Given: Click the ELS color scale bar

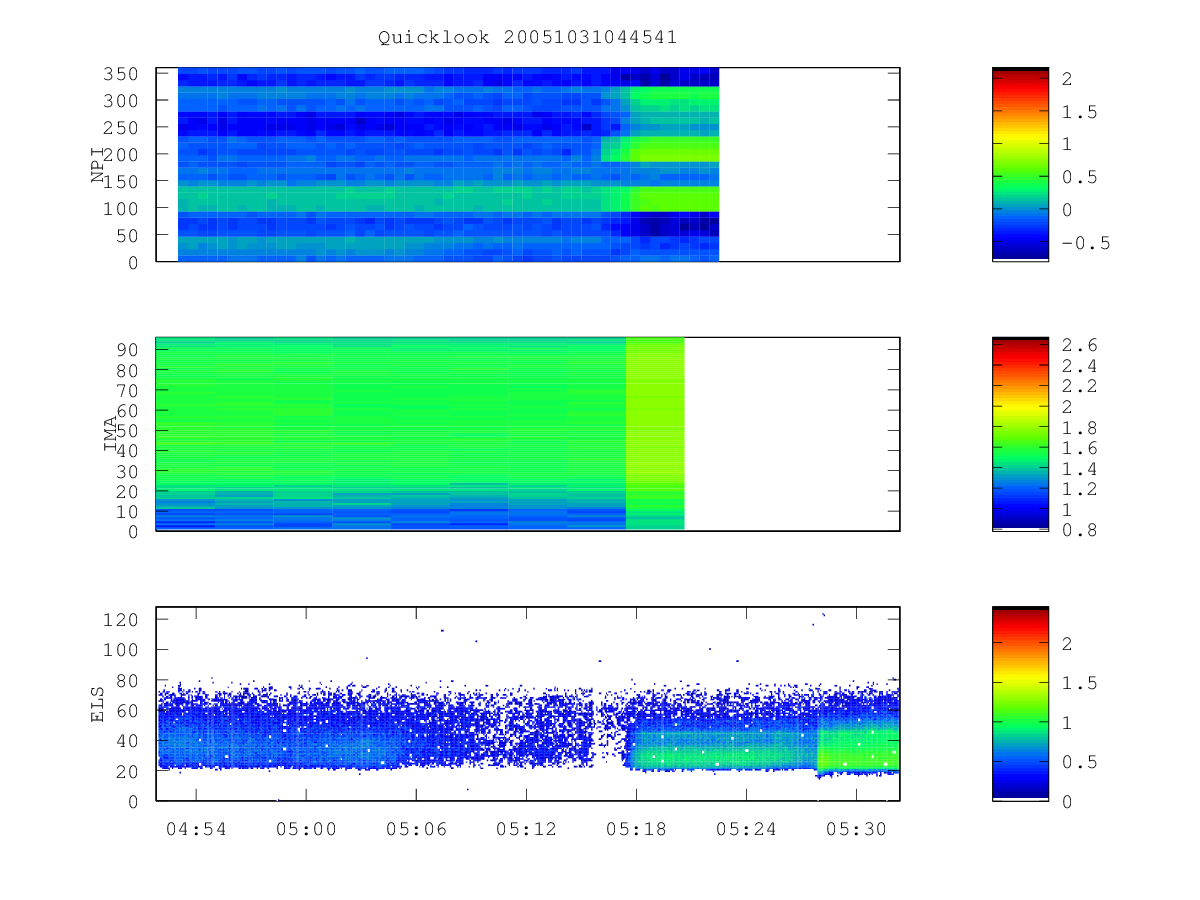Looking at the screenshot, I should tap(1020, 704).
